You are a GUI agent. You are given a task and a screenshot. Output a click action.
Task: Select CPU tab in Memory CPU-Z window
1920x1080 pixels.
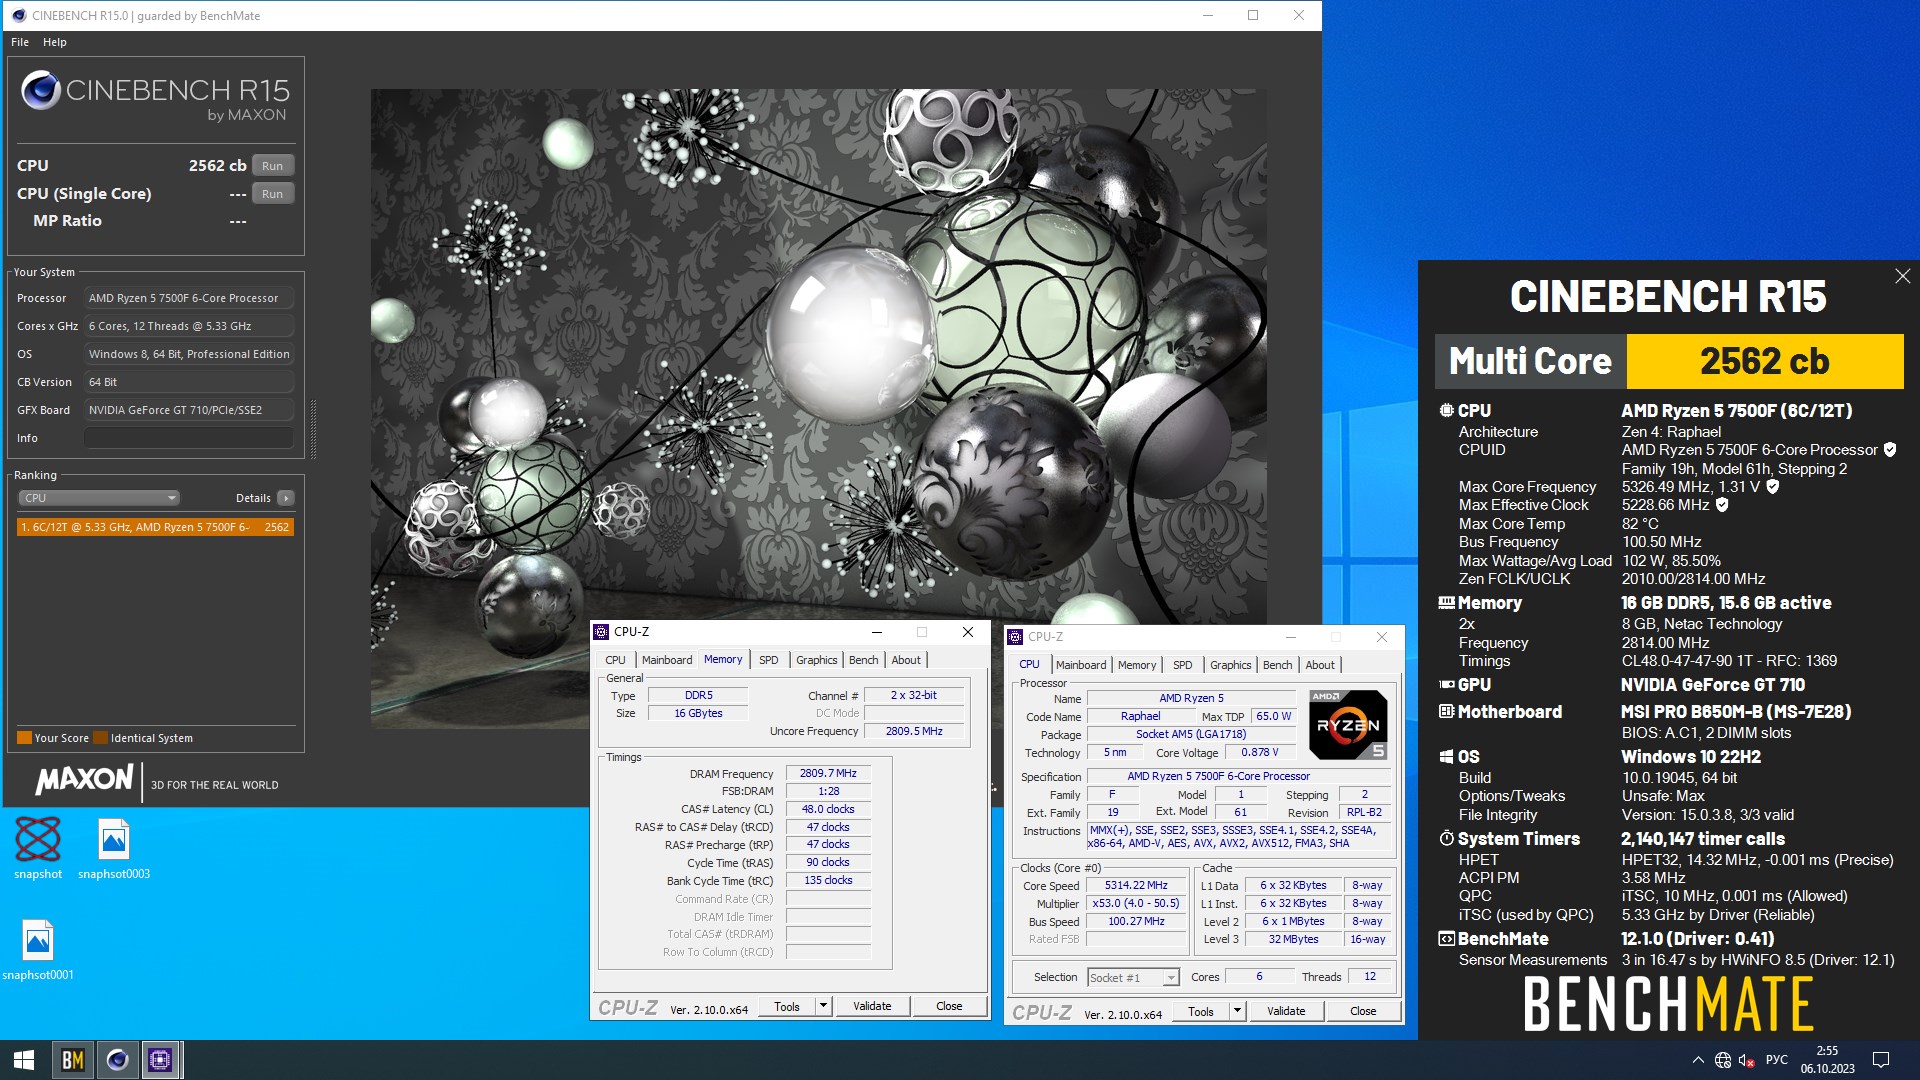click(615, 660)
